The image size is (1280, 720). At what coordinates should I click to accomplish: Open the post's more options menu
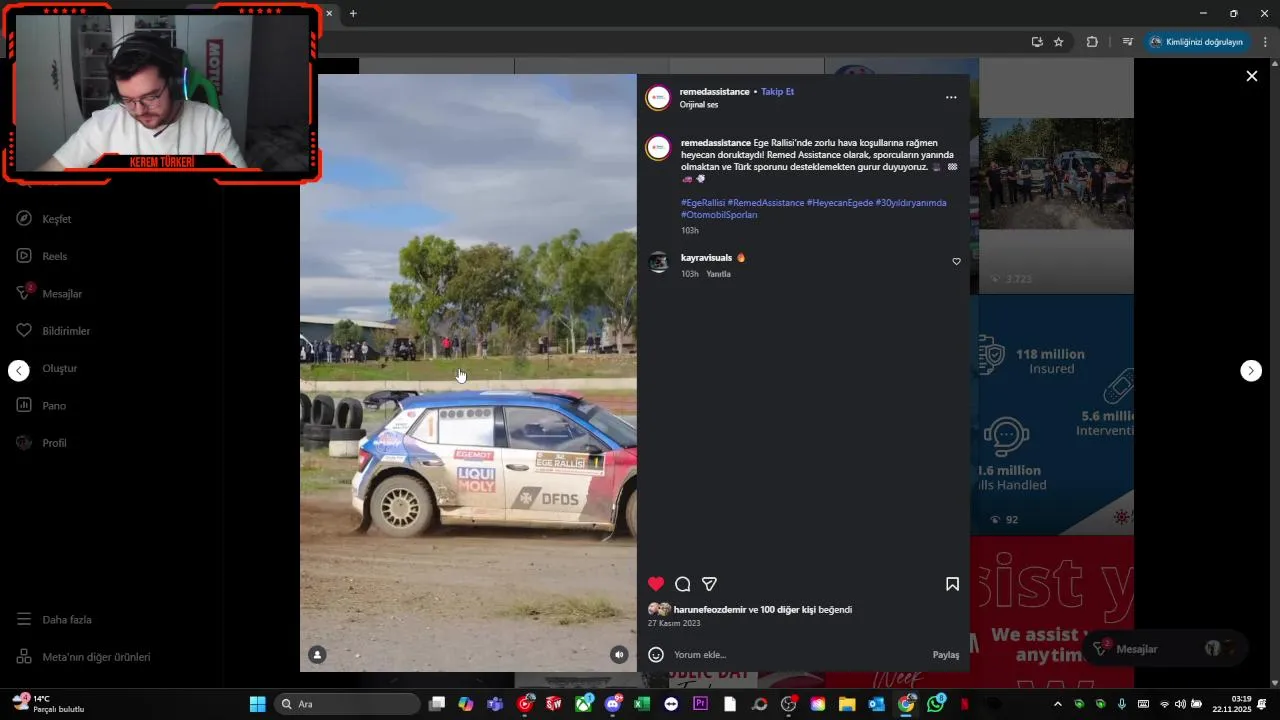pyautogui.click(x=951, y=97)
